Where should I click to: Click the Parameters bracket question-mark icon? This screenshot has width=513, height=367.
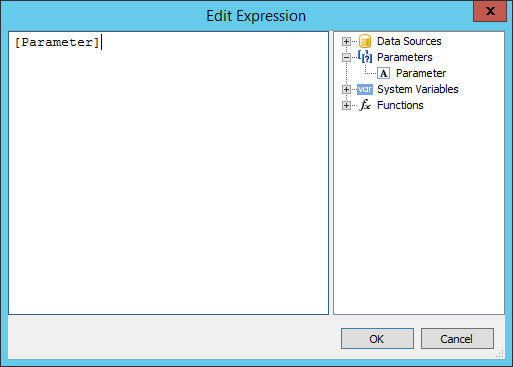coord(365,57)
